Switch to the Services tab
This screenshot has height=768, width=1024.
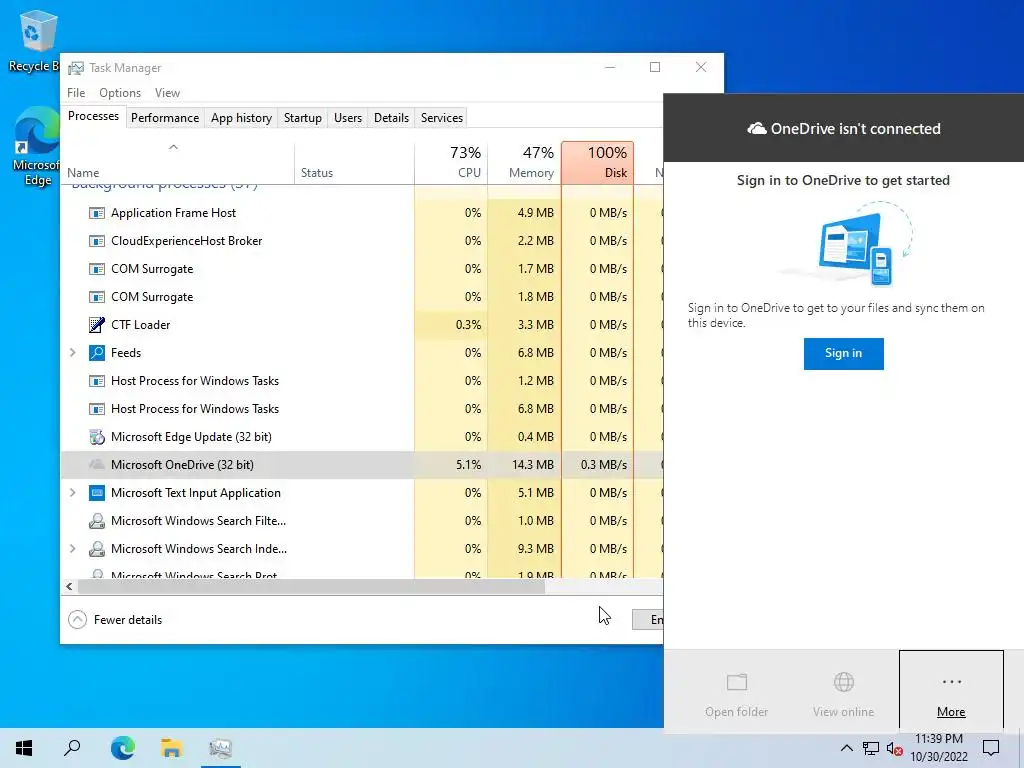point(441,118)
